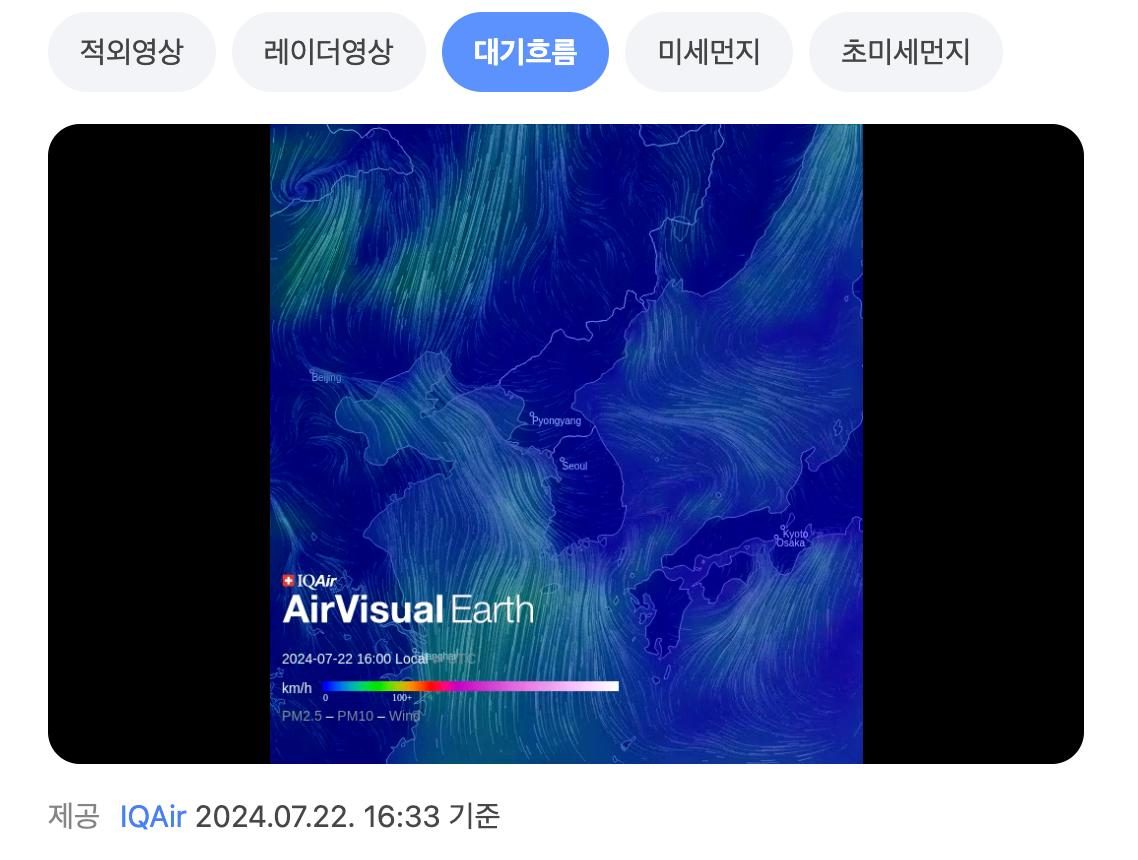Click the km/h wind speed color scale
This screenshot has width=1138, height=860.
pyautogui.click(x=470, y=686)
